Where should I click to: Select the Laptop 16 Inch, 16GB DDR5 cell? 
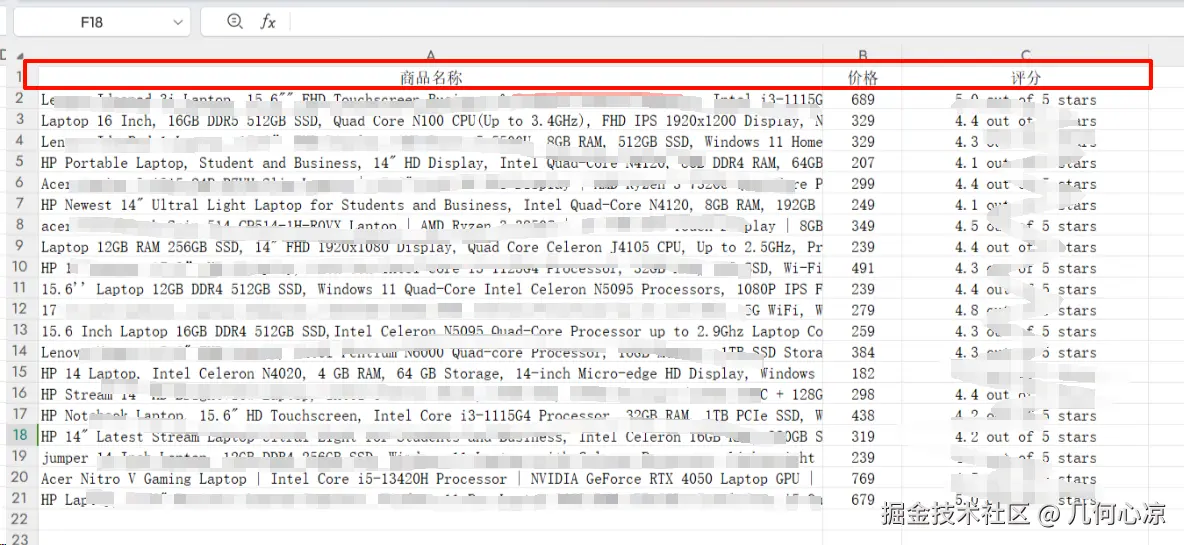pos(430,121)
